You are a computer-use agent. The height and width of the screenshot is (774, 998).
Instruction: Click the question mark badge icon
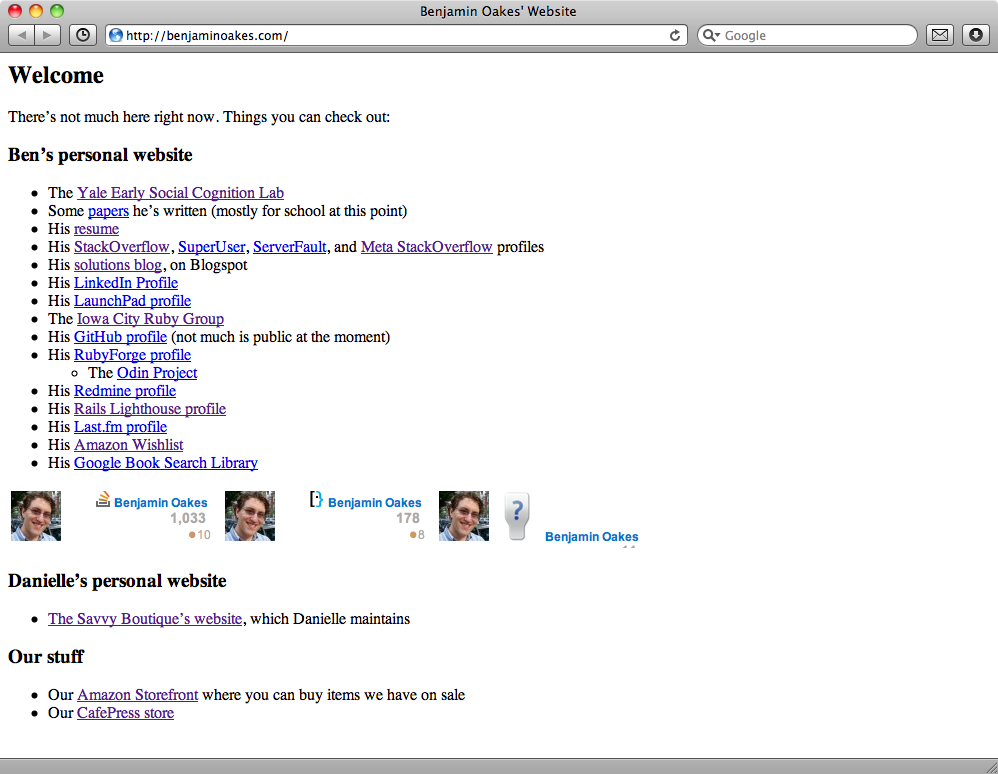(x=517, y=516)
